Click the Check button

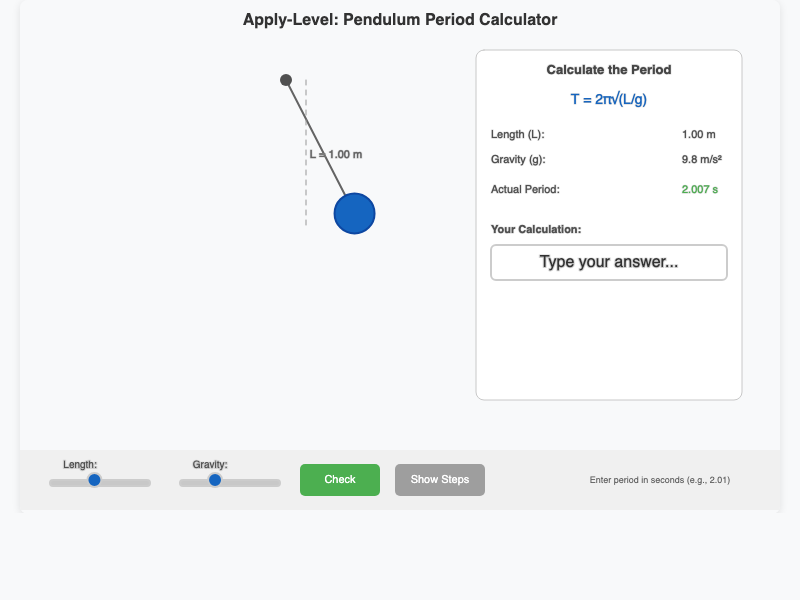pos(339,479)
